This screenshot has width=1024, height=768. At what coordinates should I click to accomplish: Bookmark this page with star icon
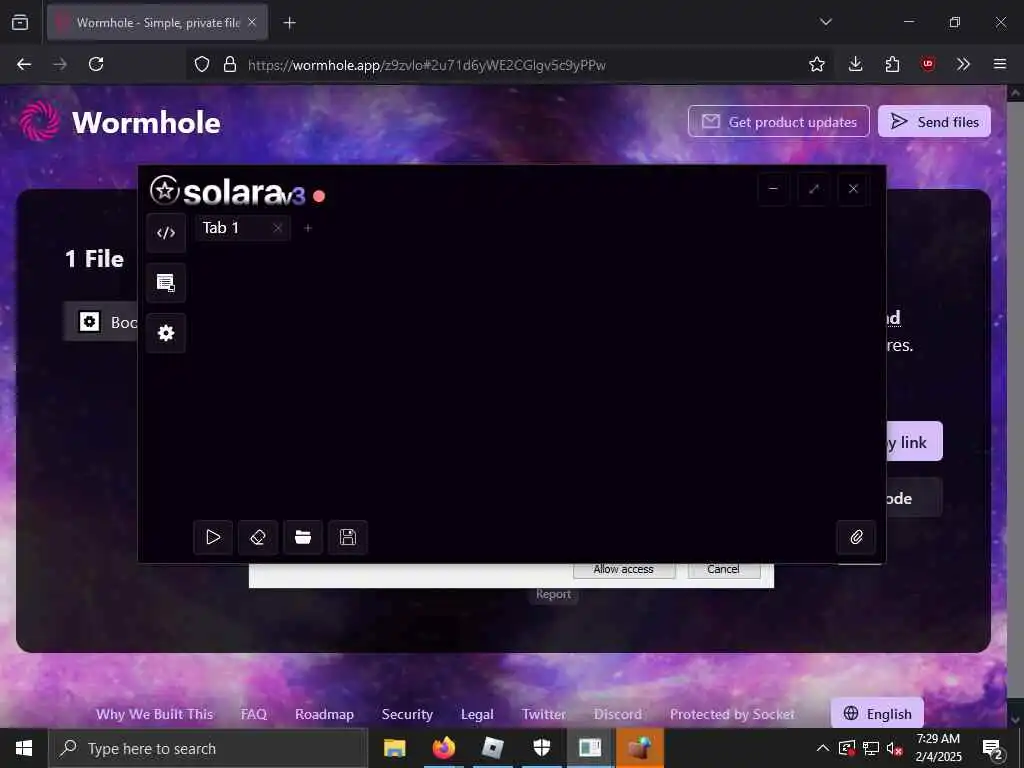pos(816,64)
